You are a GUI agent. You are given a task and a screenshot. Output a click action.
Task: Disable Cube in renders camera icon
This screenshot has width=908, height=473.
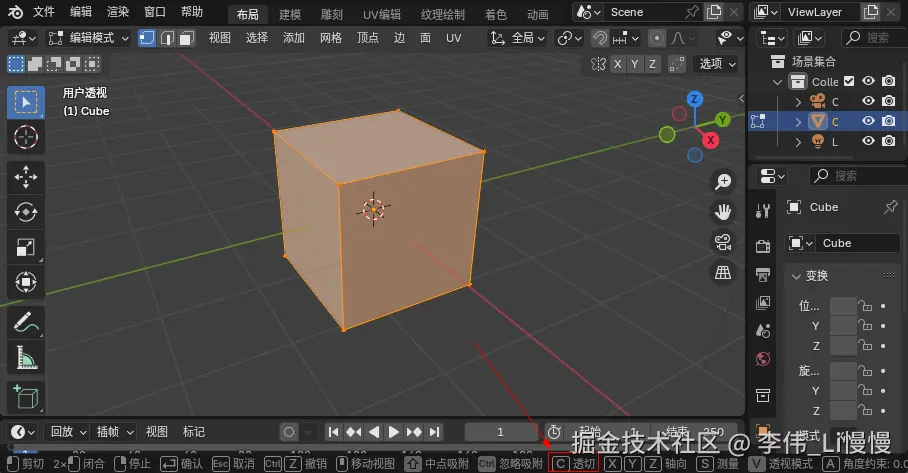pos(888,121)
